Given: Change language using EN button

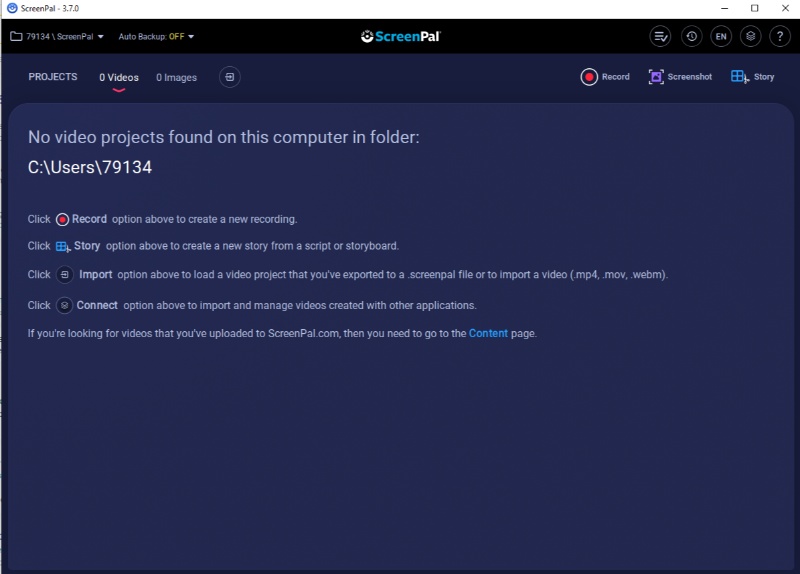Looking at the screenshot, I should tap(721, 36).
